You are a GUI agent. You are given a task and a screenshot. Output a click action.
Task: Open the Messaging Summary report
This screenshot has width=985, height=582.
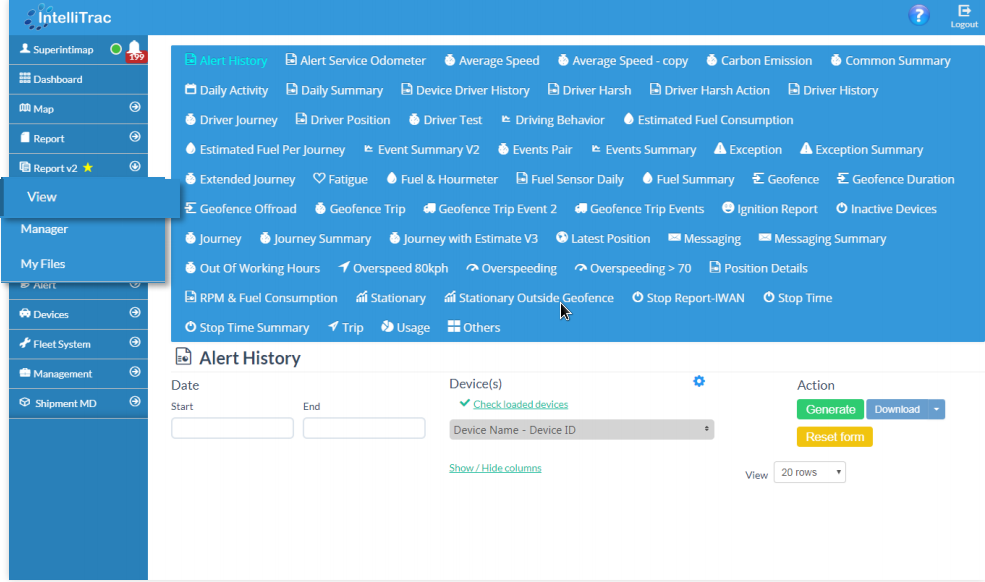point(822,238)
